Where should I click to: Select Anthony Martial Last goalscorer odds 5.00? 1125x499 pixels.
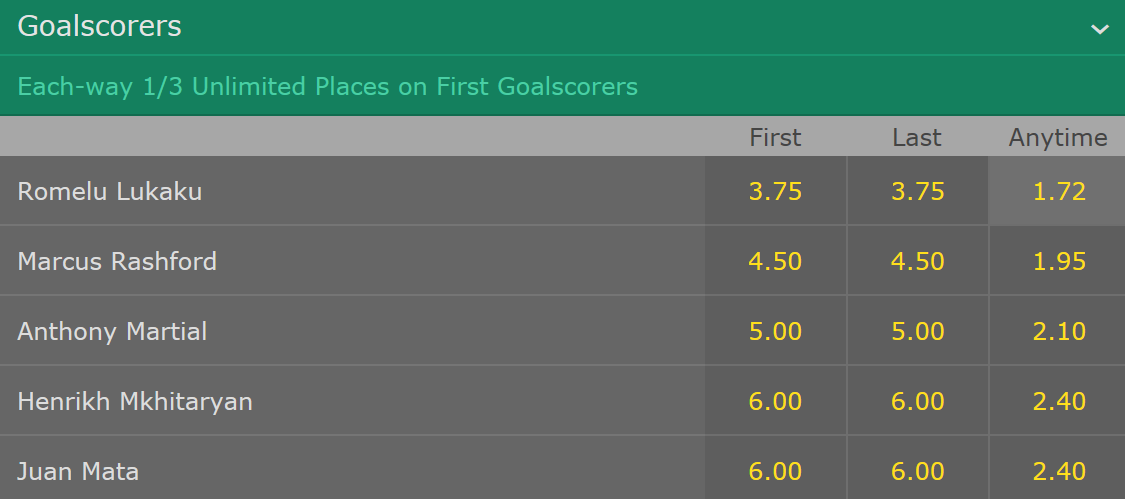[x=917, y=330]
